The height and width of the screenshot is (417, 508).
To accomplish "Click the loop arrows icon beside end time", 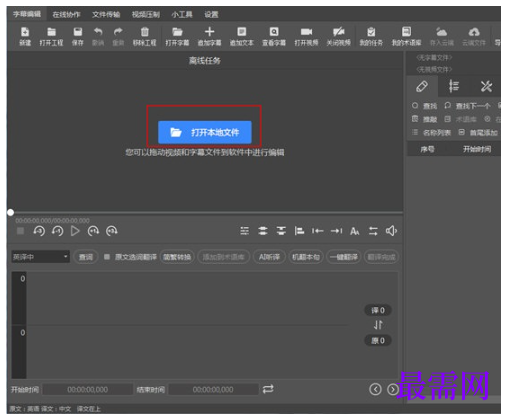I will [268, 389].
